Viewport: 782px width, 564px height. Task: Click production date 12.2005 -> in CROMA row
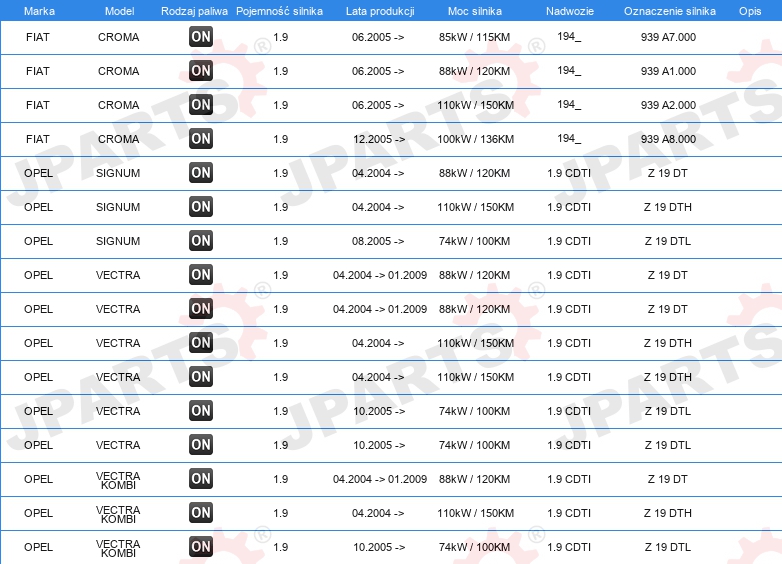click(x=379, y=139)
